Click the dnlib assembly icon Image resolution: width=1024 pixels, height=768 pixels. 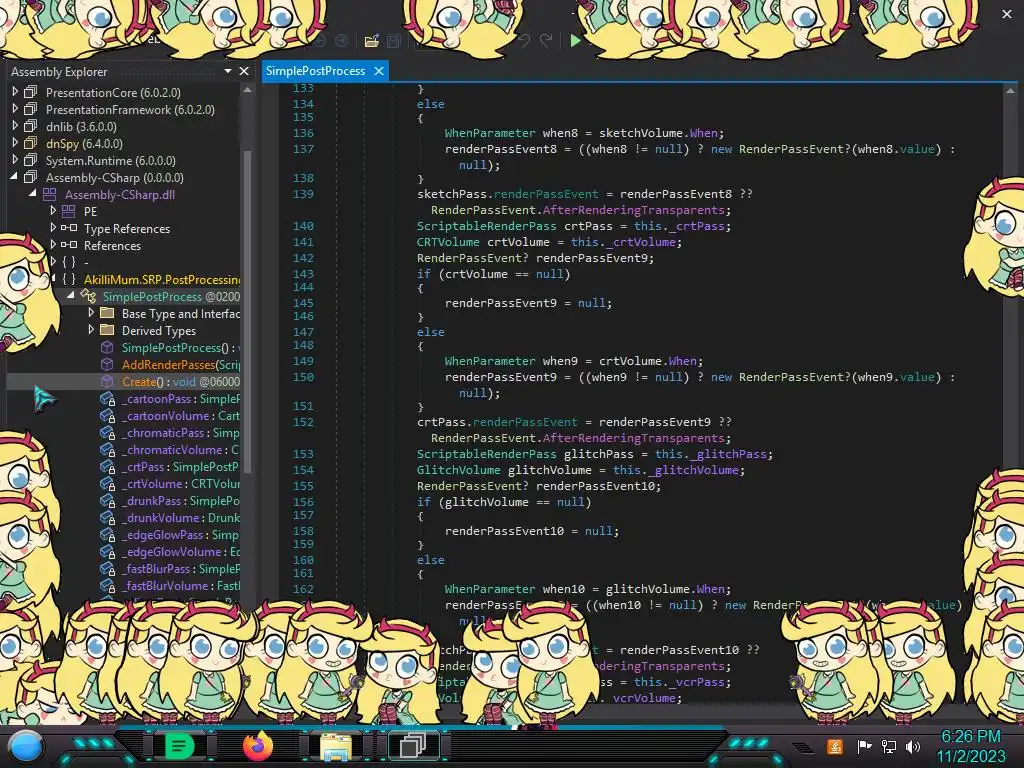tap(31, 126)
